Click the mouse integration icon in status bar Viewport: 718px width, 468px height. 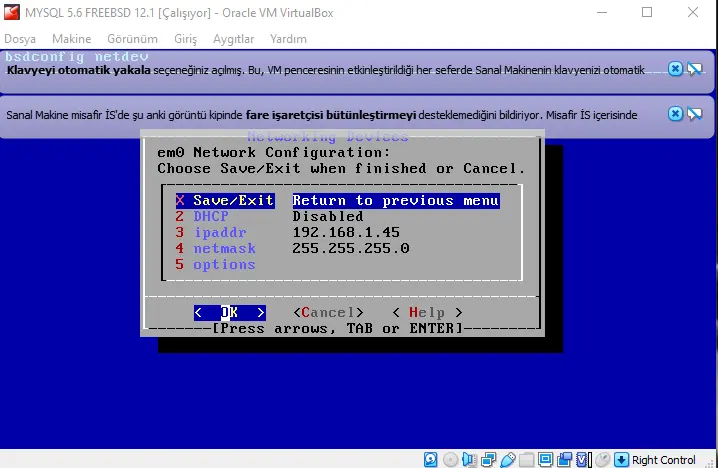coord(602,460)
